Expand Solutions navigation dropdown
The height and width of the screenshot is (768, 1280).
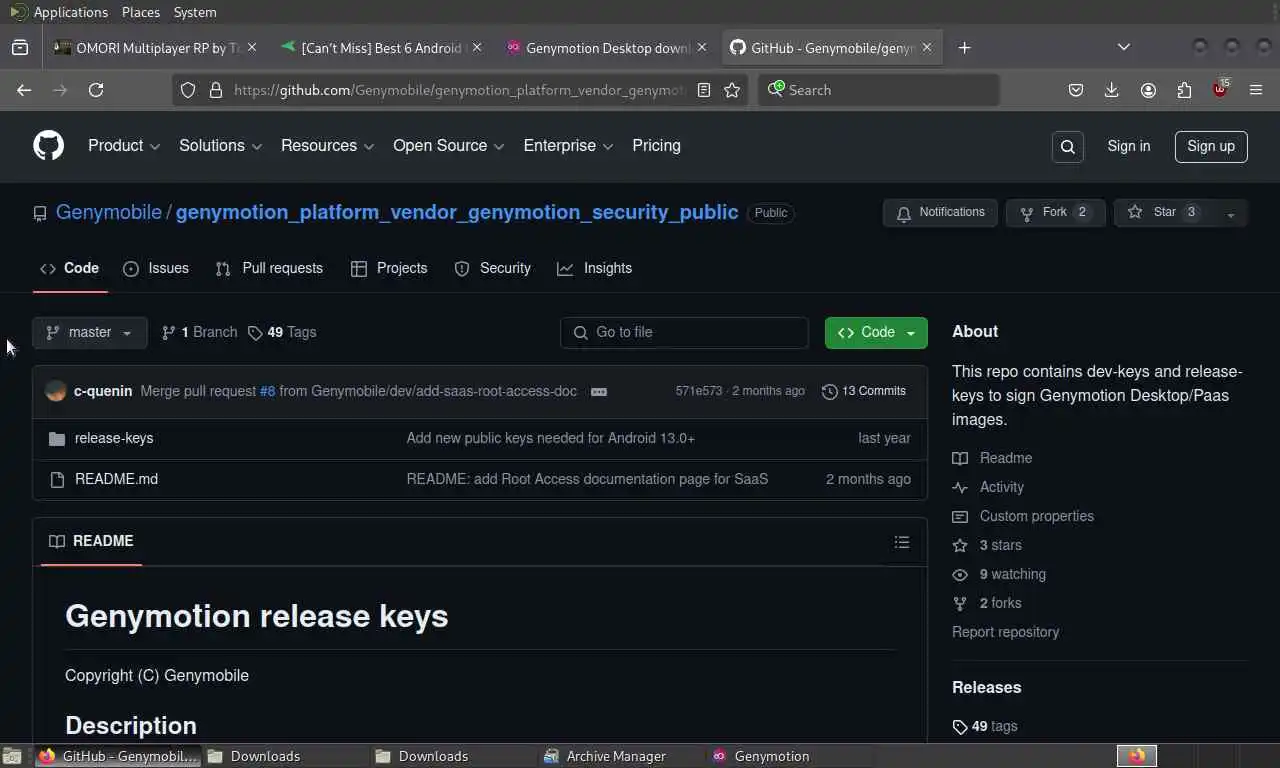tap(220, 146)
